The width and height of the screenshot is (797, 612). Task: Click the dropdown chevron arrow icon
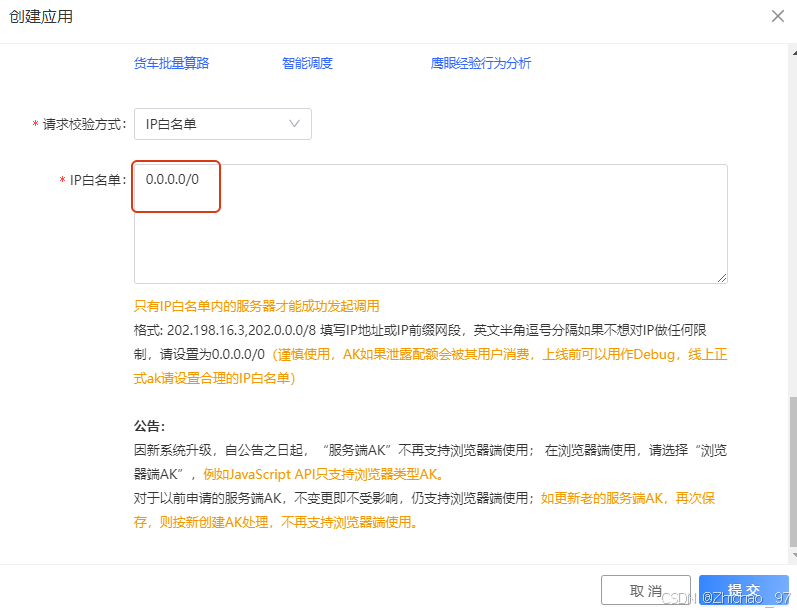point(294,124)
